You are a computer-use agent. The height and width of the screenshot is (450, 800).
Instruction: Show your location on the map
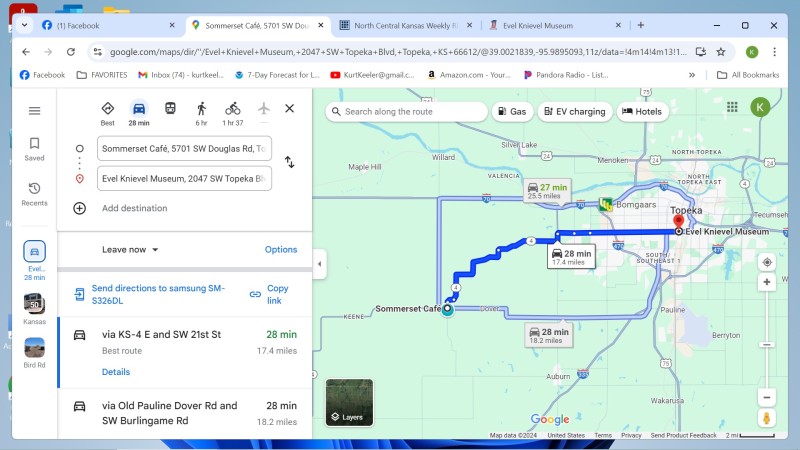[767, 262]
